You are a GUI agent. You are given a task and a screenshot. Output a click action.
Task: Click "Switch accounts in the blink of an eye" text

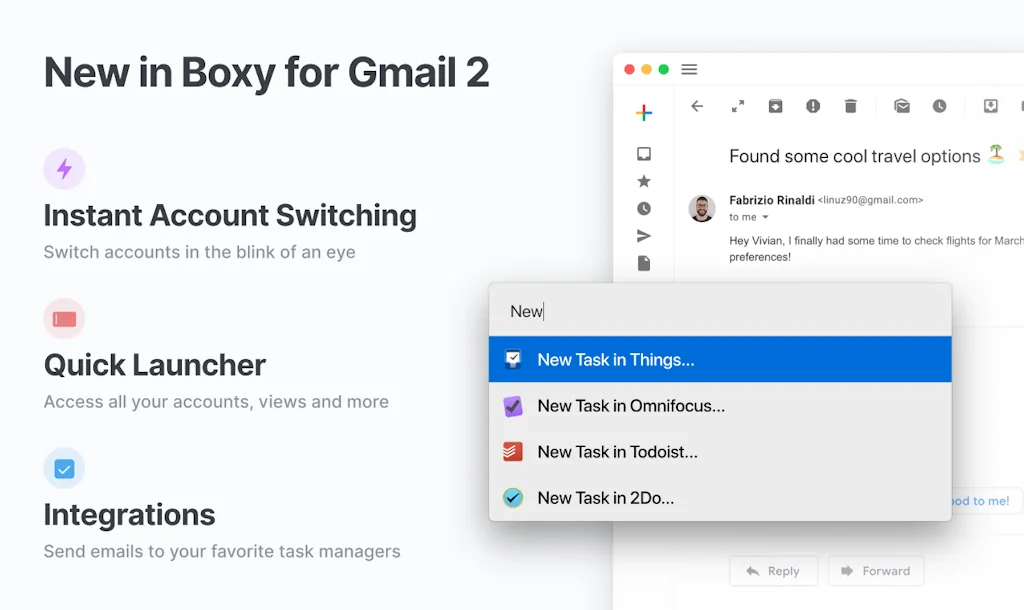pos(200,252)
